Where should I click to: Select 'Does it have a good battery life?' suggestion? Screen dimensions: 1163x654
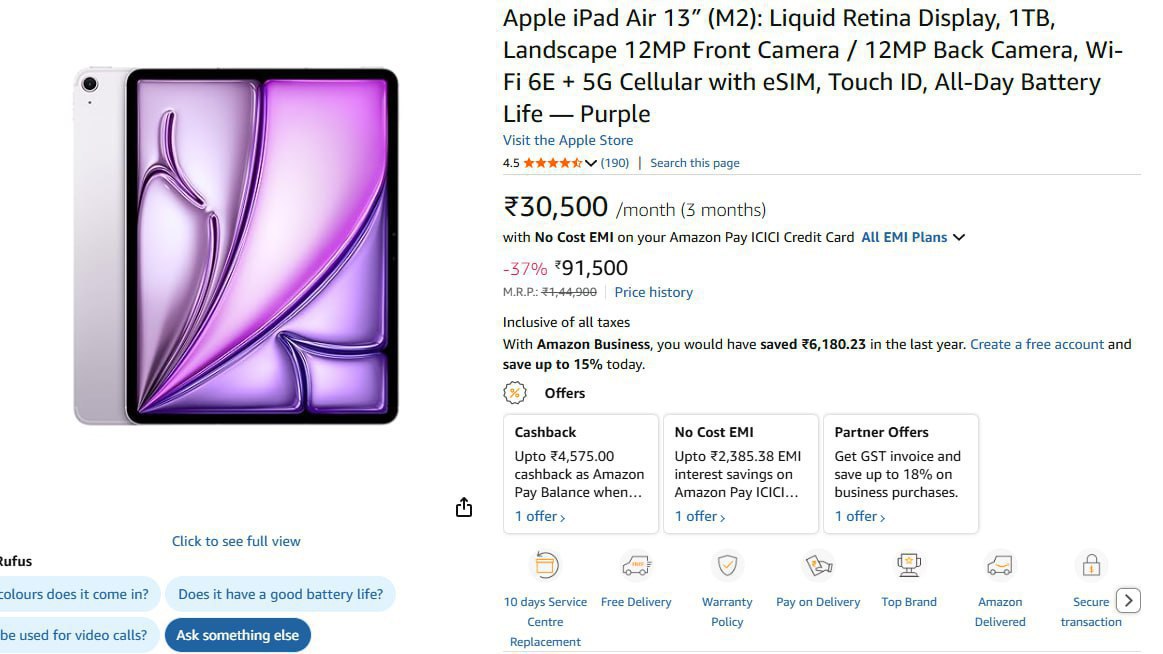click(x=280, y=594)
